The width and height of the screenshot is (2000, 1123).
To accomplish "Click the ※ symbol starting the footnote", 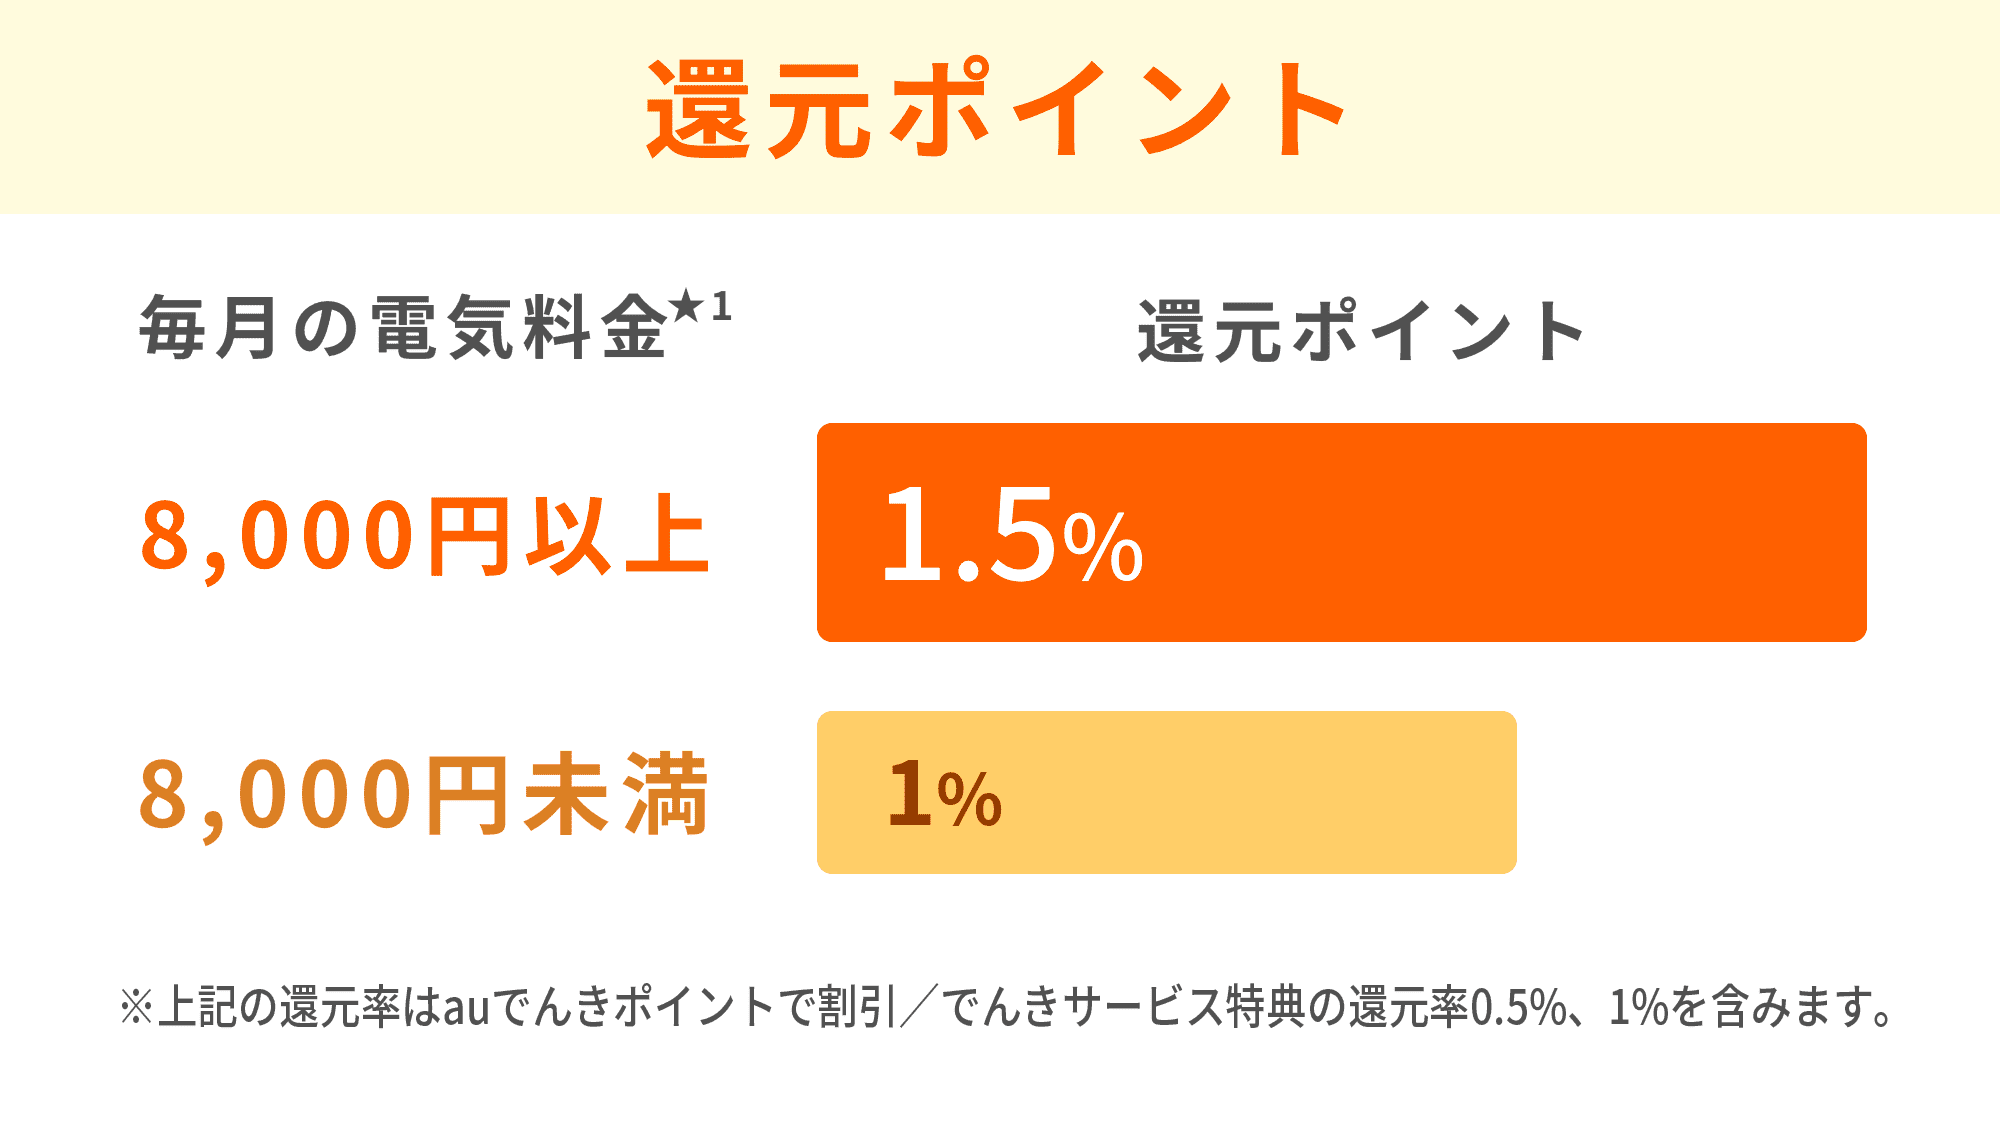I will click(135, 1007).
